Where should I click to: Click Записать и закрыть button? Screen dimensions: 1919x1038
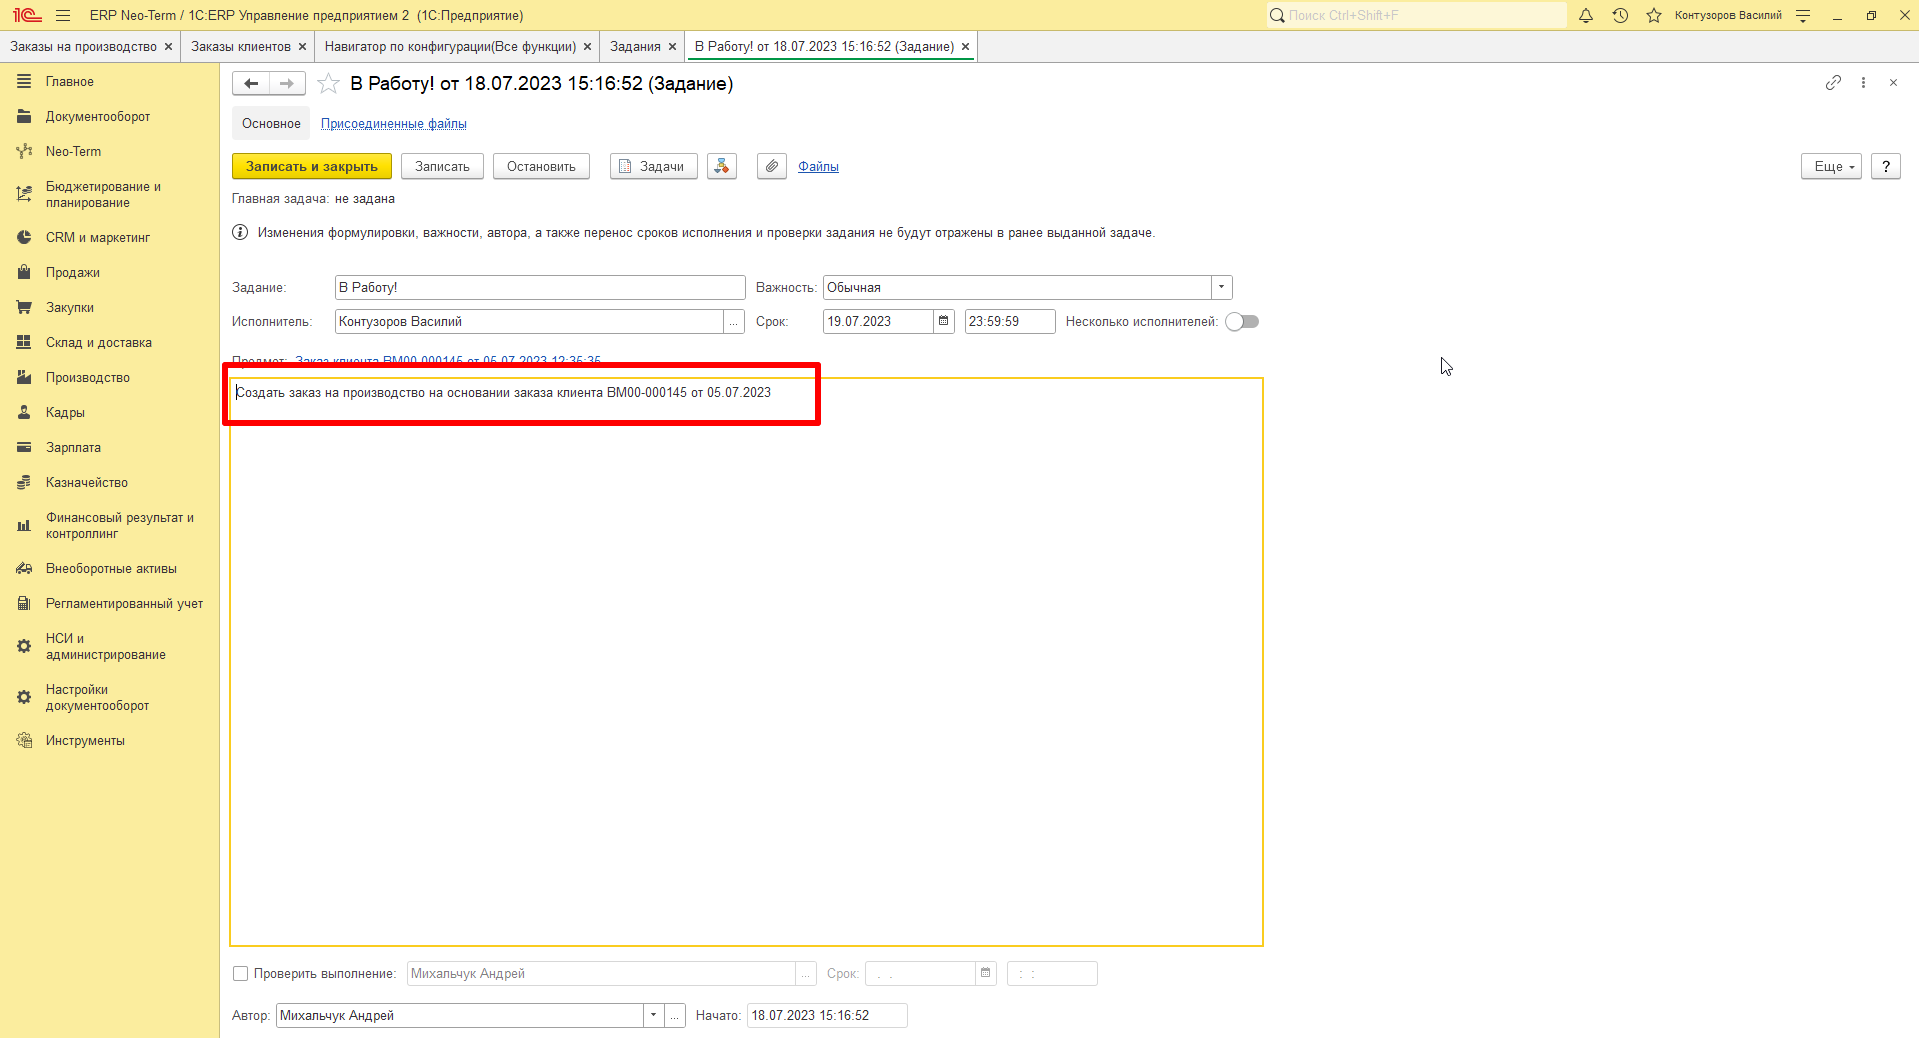pos(312,166)
